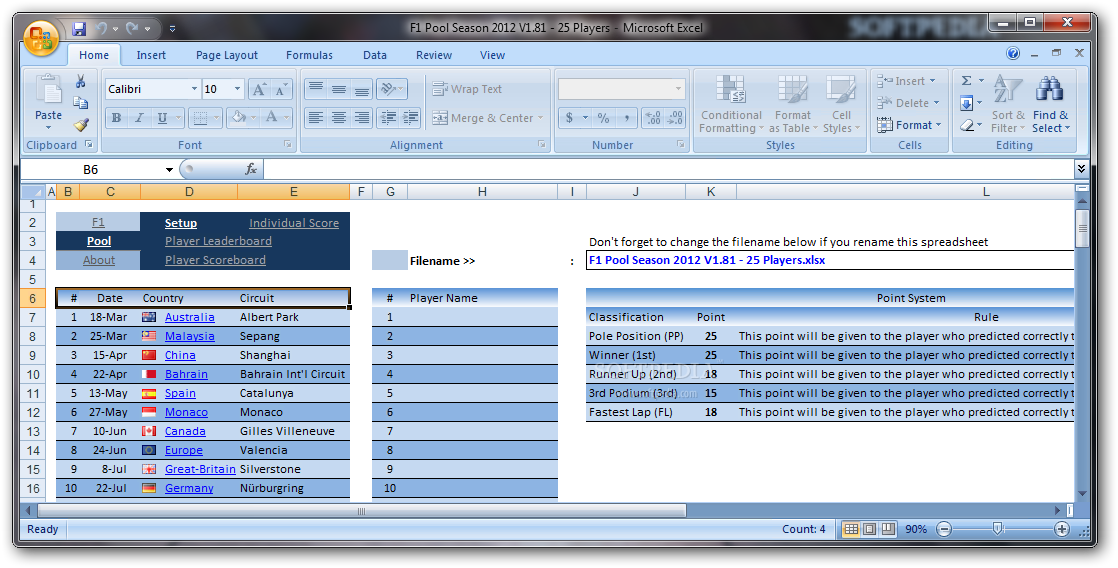Increase the cell indent
1118x568 pixels.
[x=411, y=118]
